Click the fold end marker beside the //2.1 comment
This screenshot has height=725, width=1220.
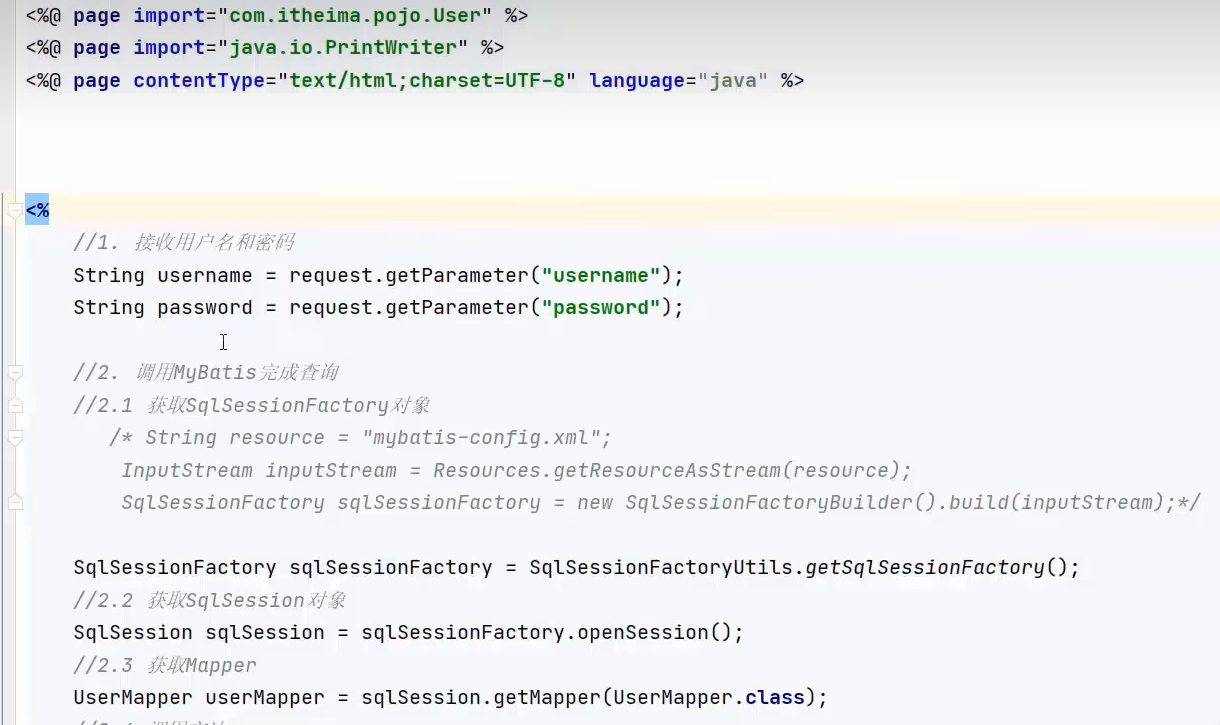(x=15, y=405)
